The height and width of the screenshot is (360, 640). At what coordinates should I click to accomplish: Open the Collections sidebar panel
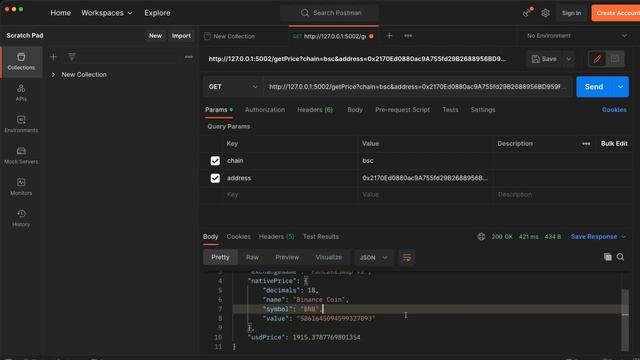click(21, 62)
